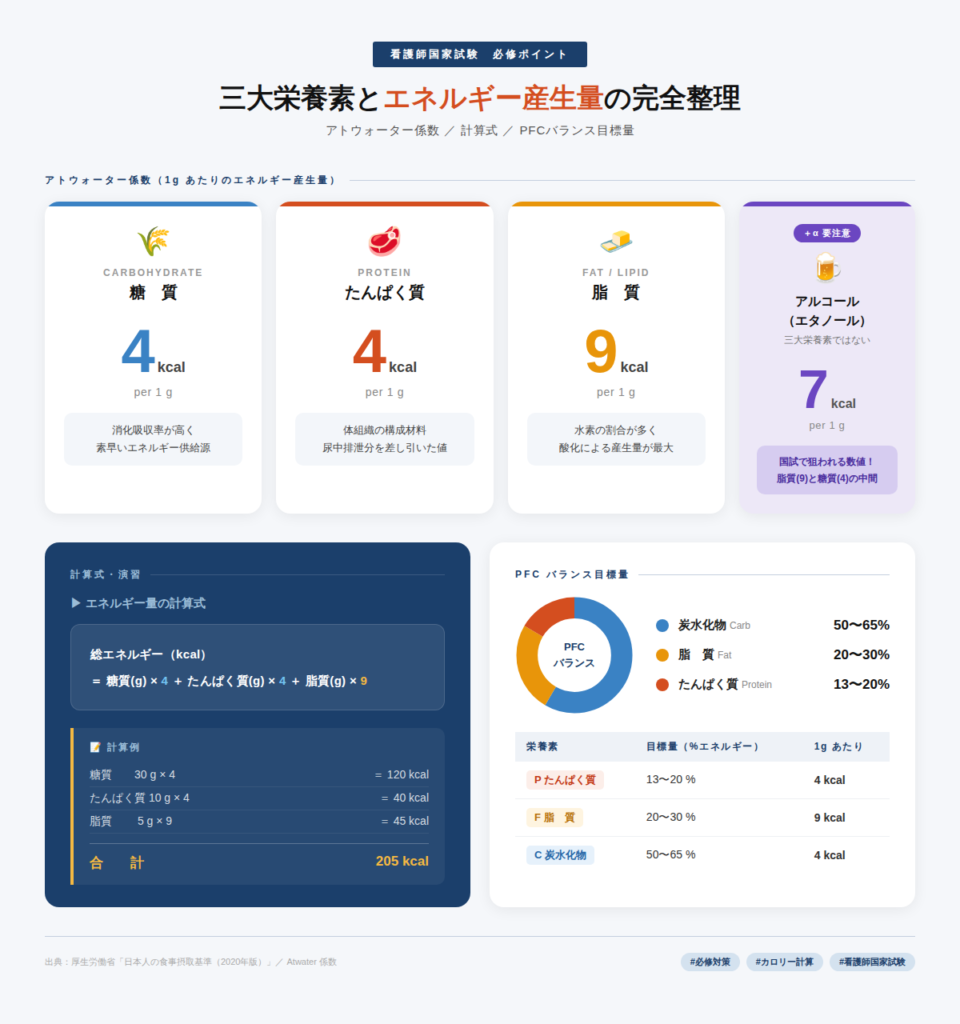This screenshot has width=960, height=1024.
Task: Click the beer mug icon for alcohol
Action: point(827,267)
